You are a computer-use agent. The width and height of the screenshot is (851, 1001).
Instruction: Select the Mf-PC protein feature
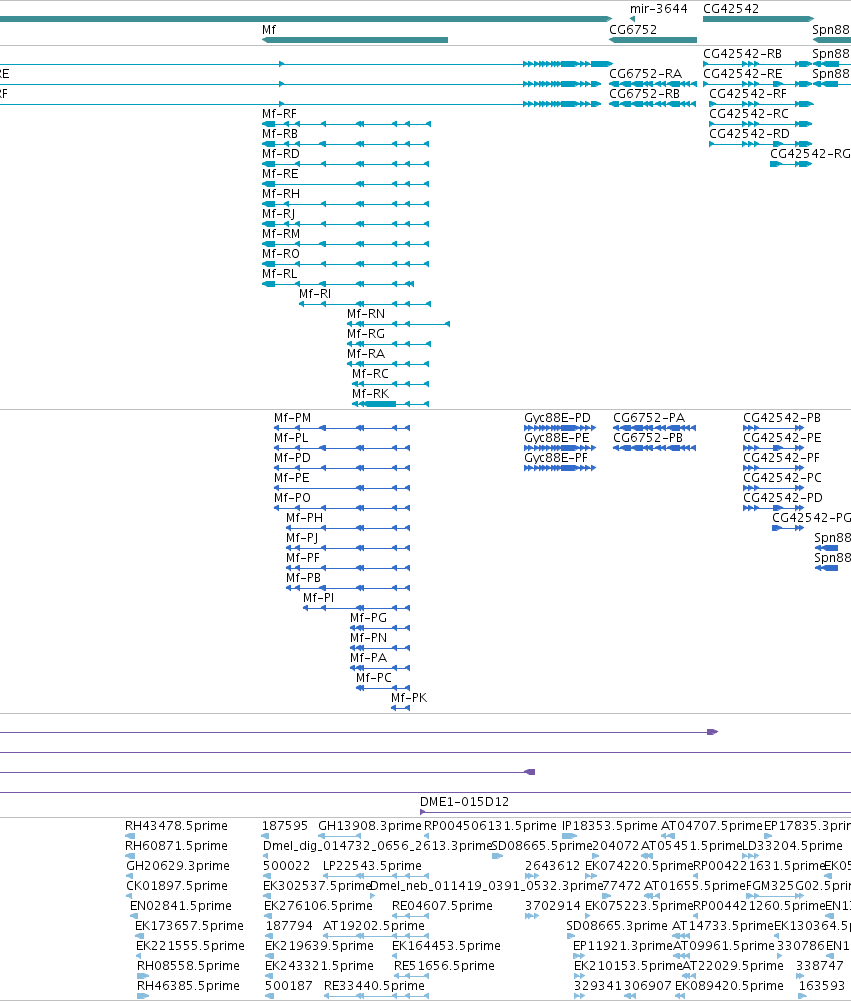click(383, 688)
